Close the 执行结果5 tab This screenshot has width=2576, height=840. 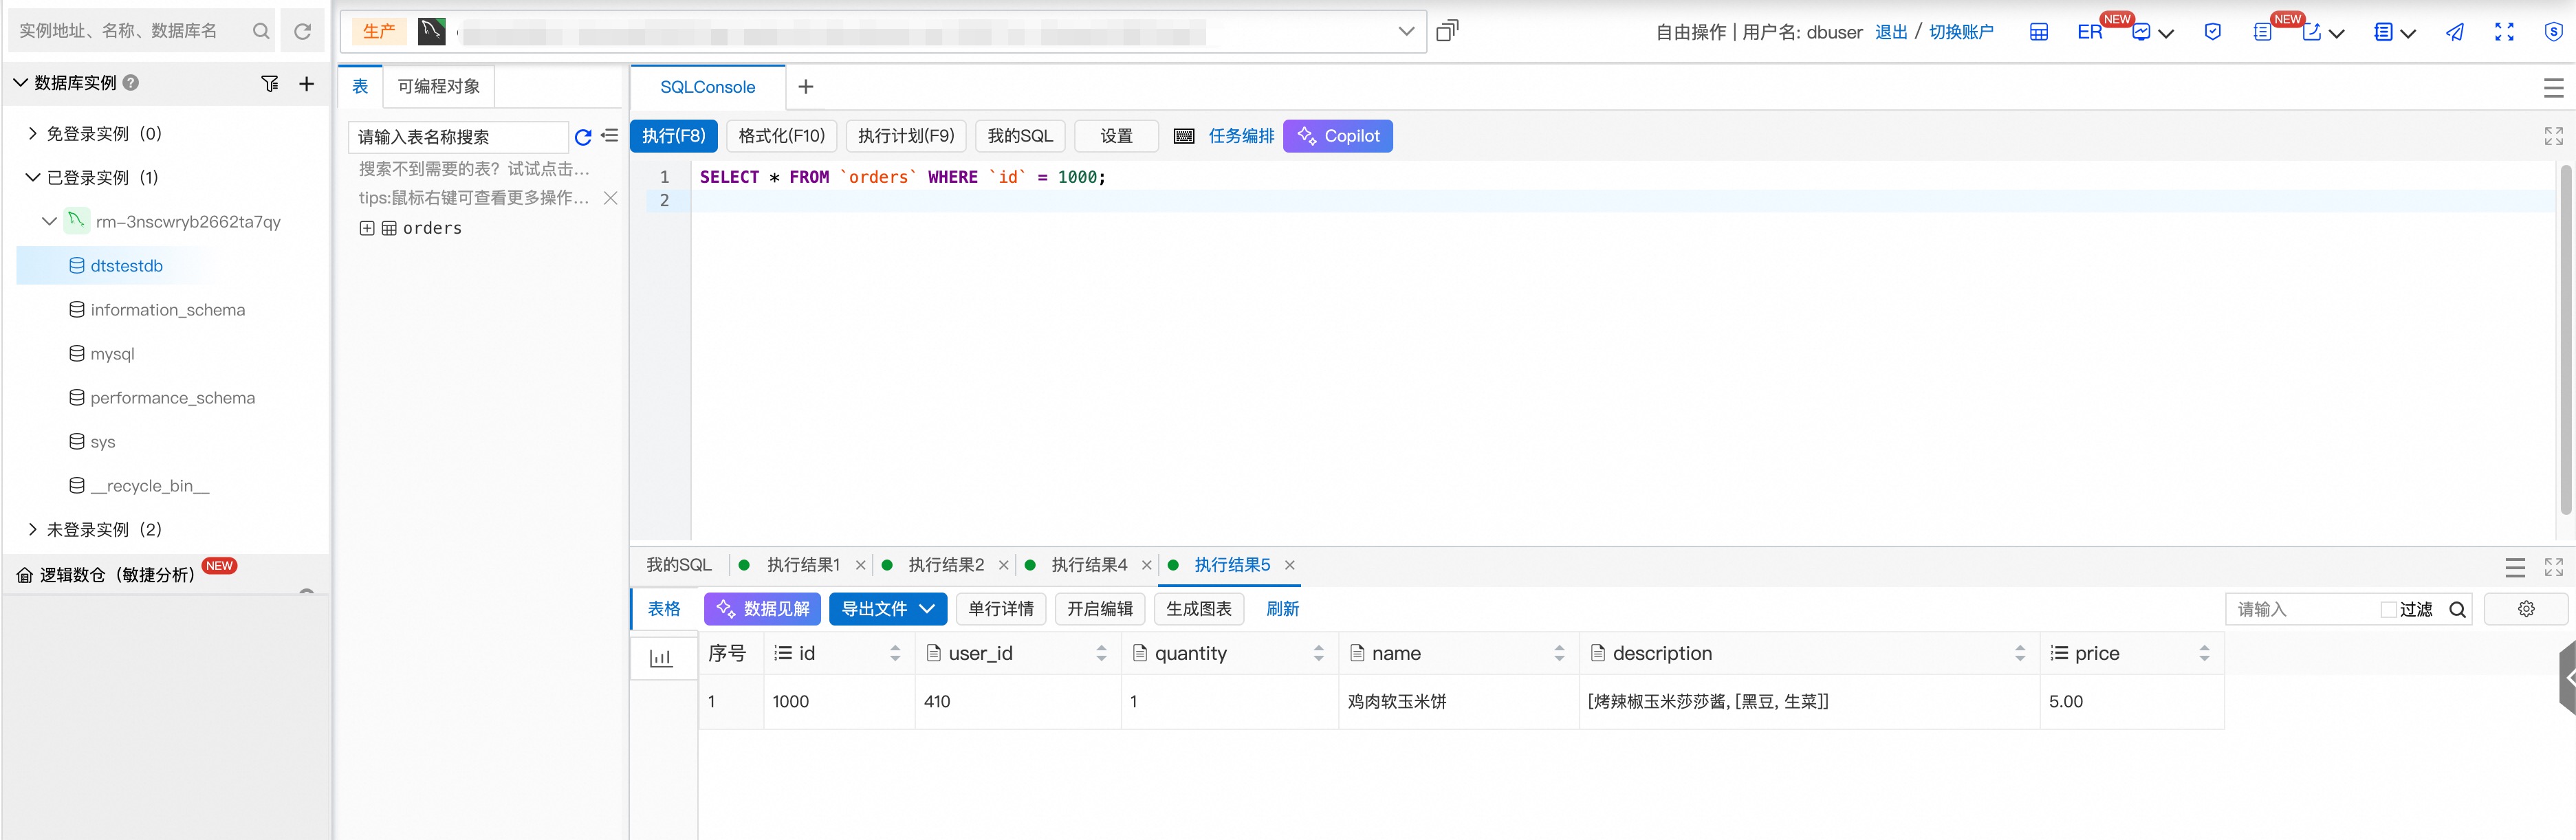pos(1290,565)
